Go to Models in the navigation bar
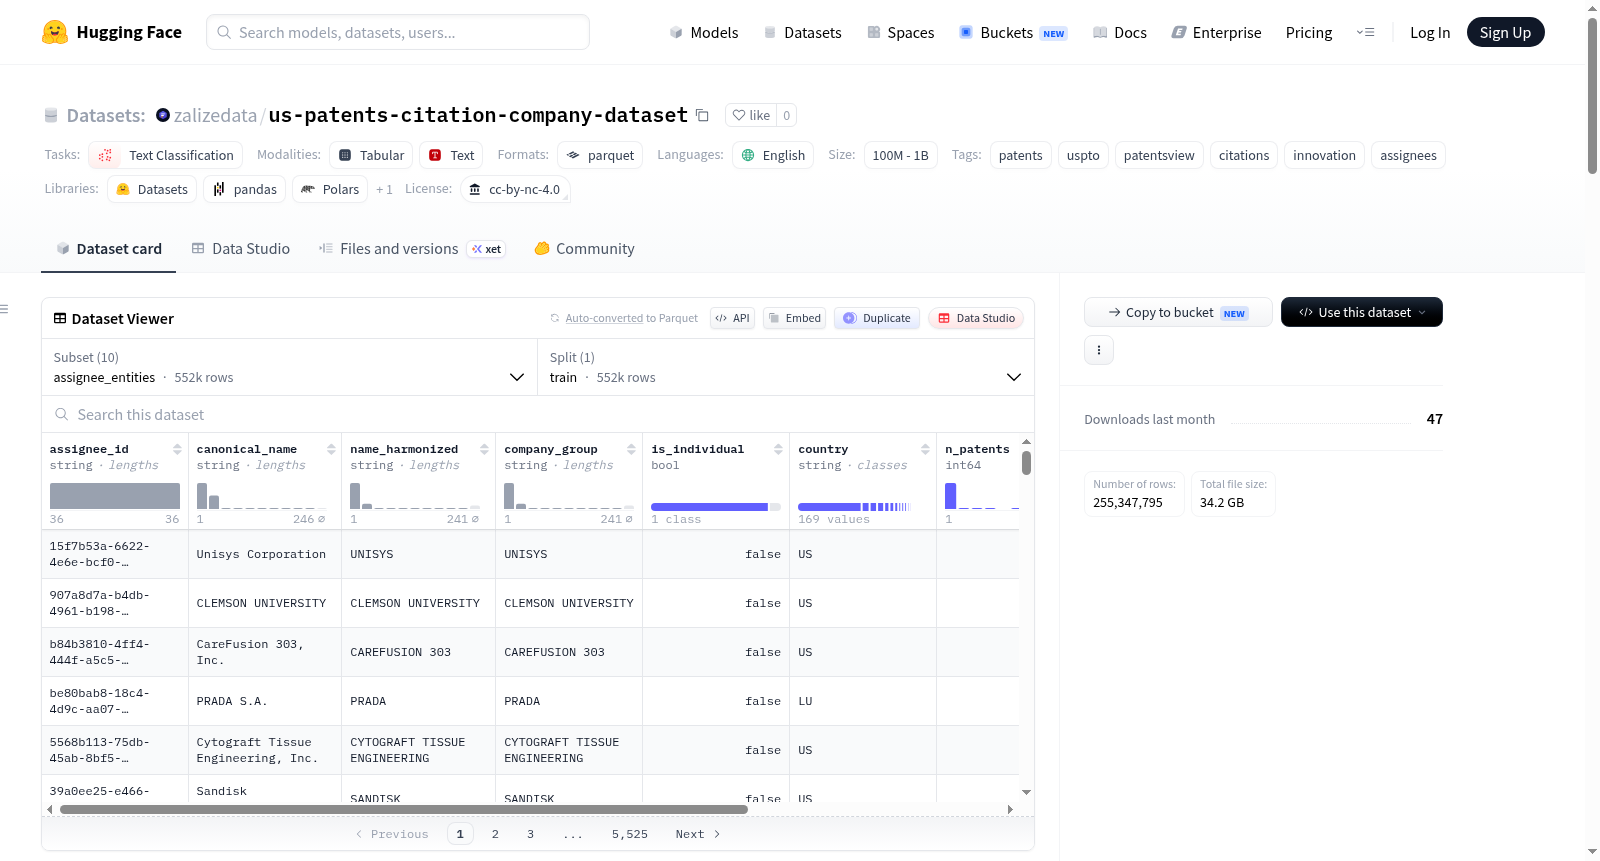The height and width of the screenshot is (861, 1600). tap(704, 32)
